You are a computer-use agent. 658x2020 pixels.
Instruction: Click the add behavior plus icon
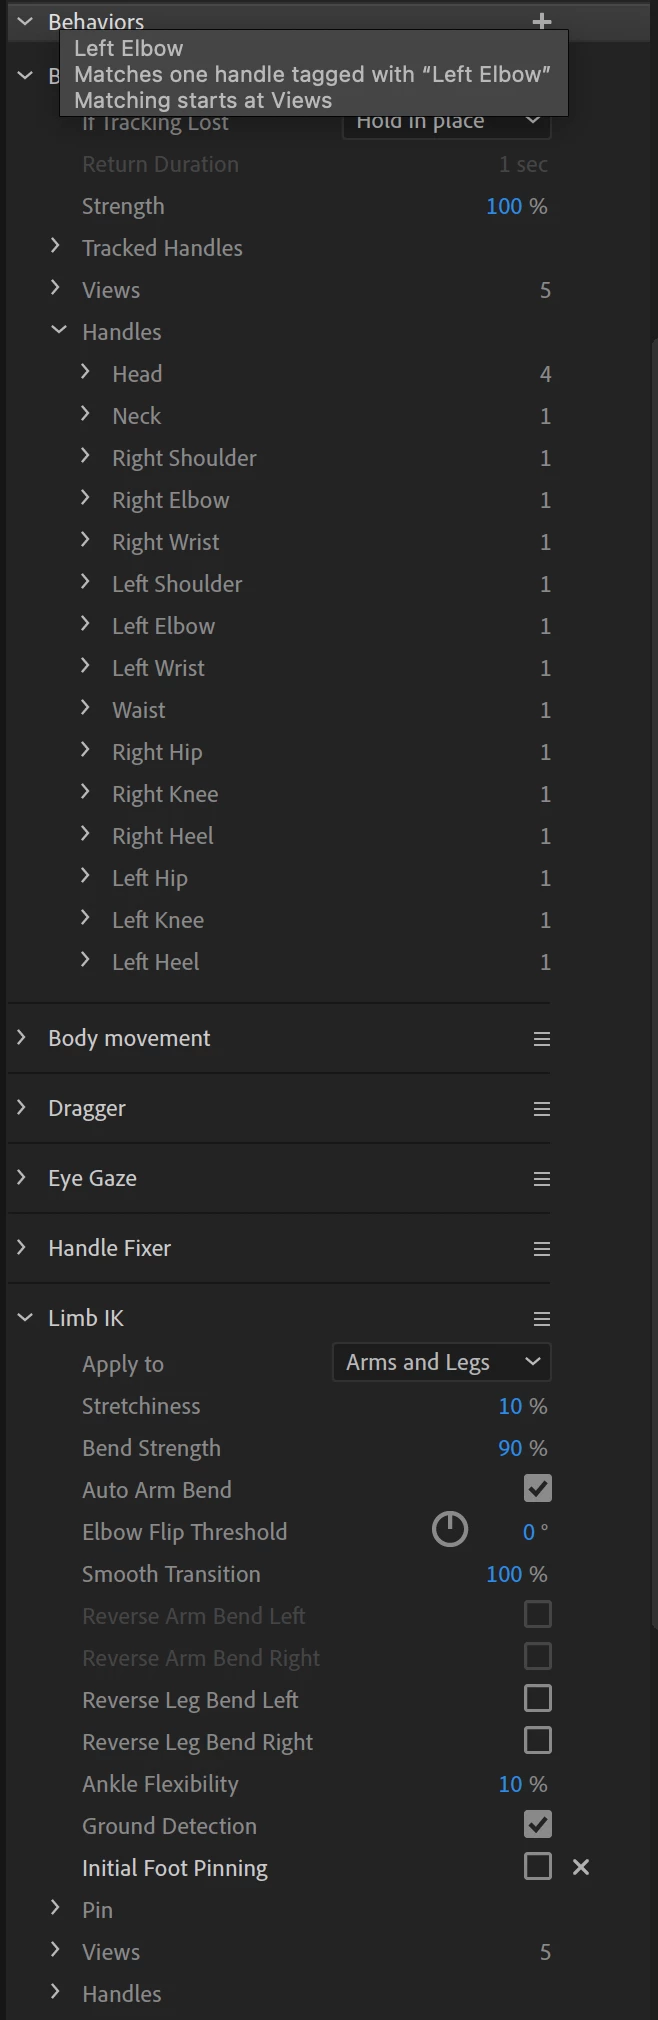click(542, 21)
